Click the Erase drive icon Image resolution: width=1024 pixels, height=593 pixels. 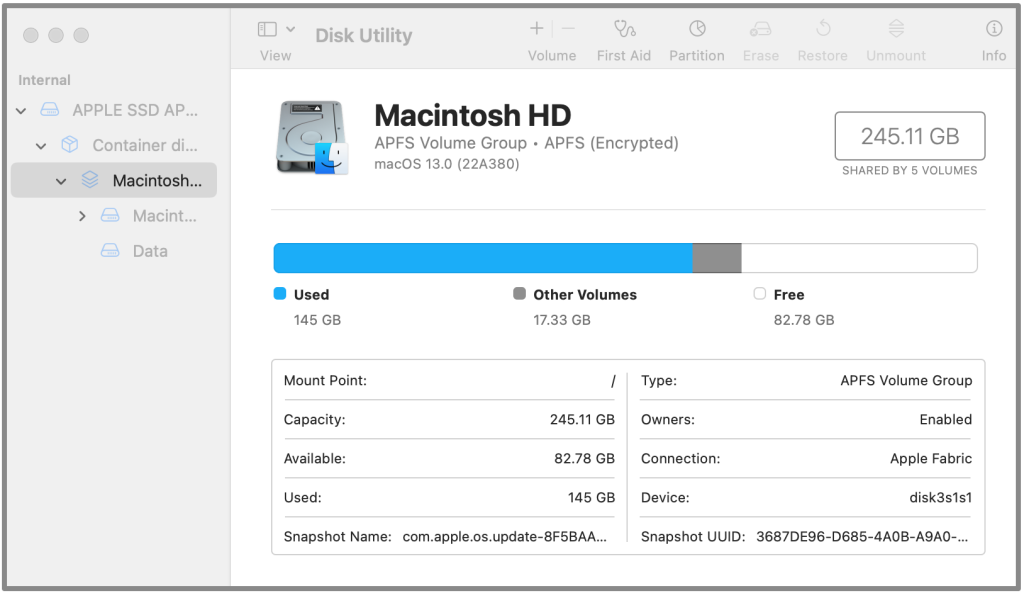[x=760, y=29]
